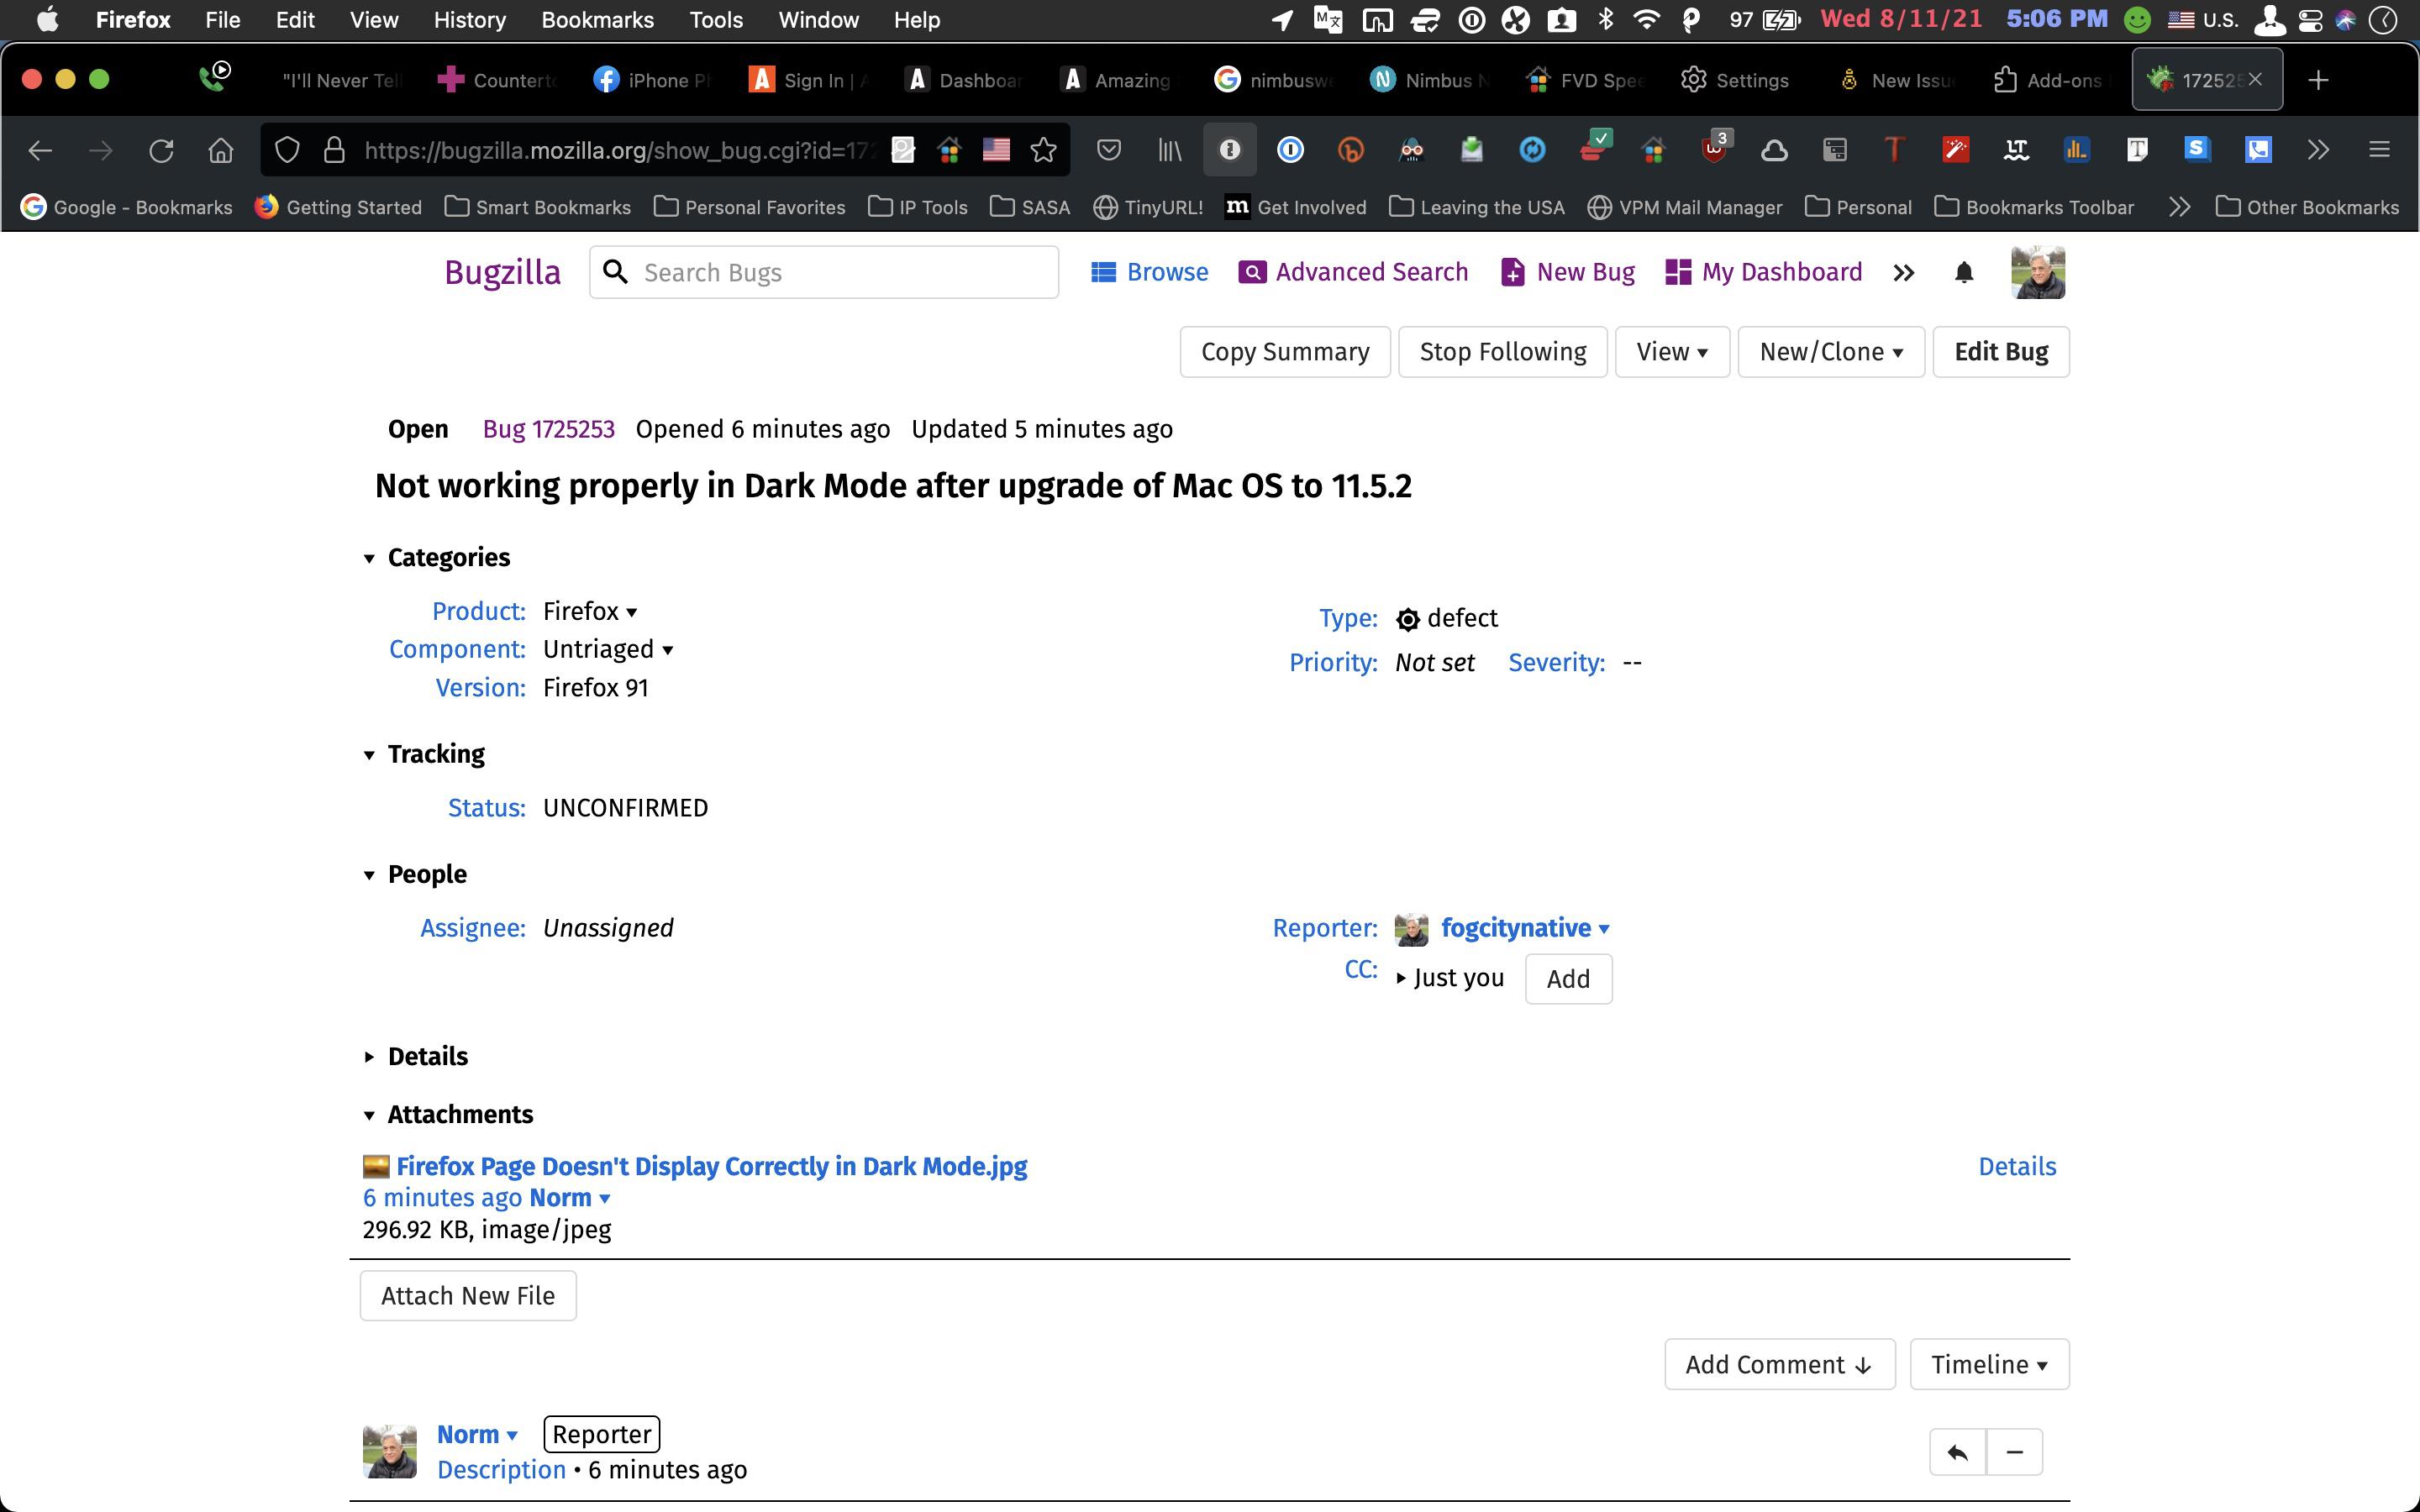
Task: Collapse the Attachments section
Action: (369, 1115)
